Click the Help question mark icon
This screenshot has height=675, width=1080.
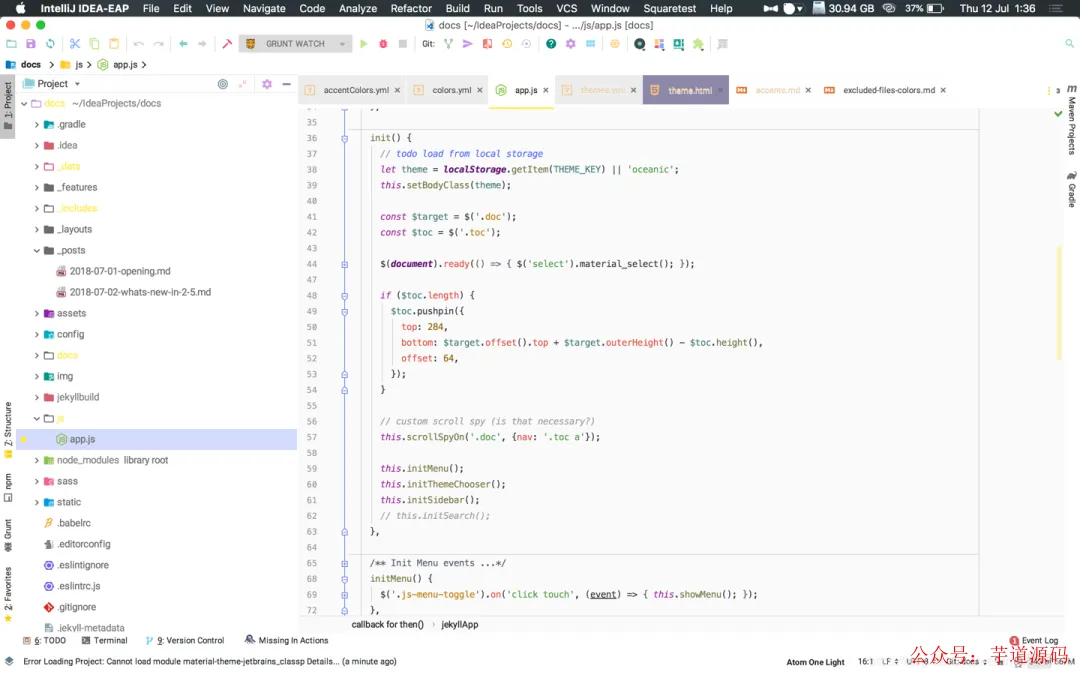[x=551, y=44]
